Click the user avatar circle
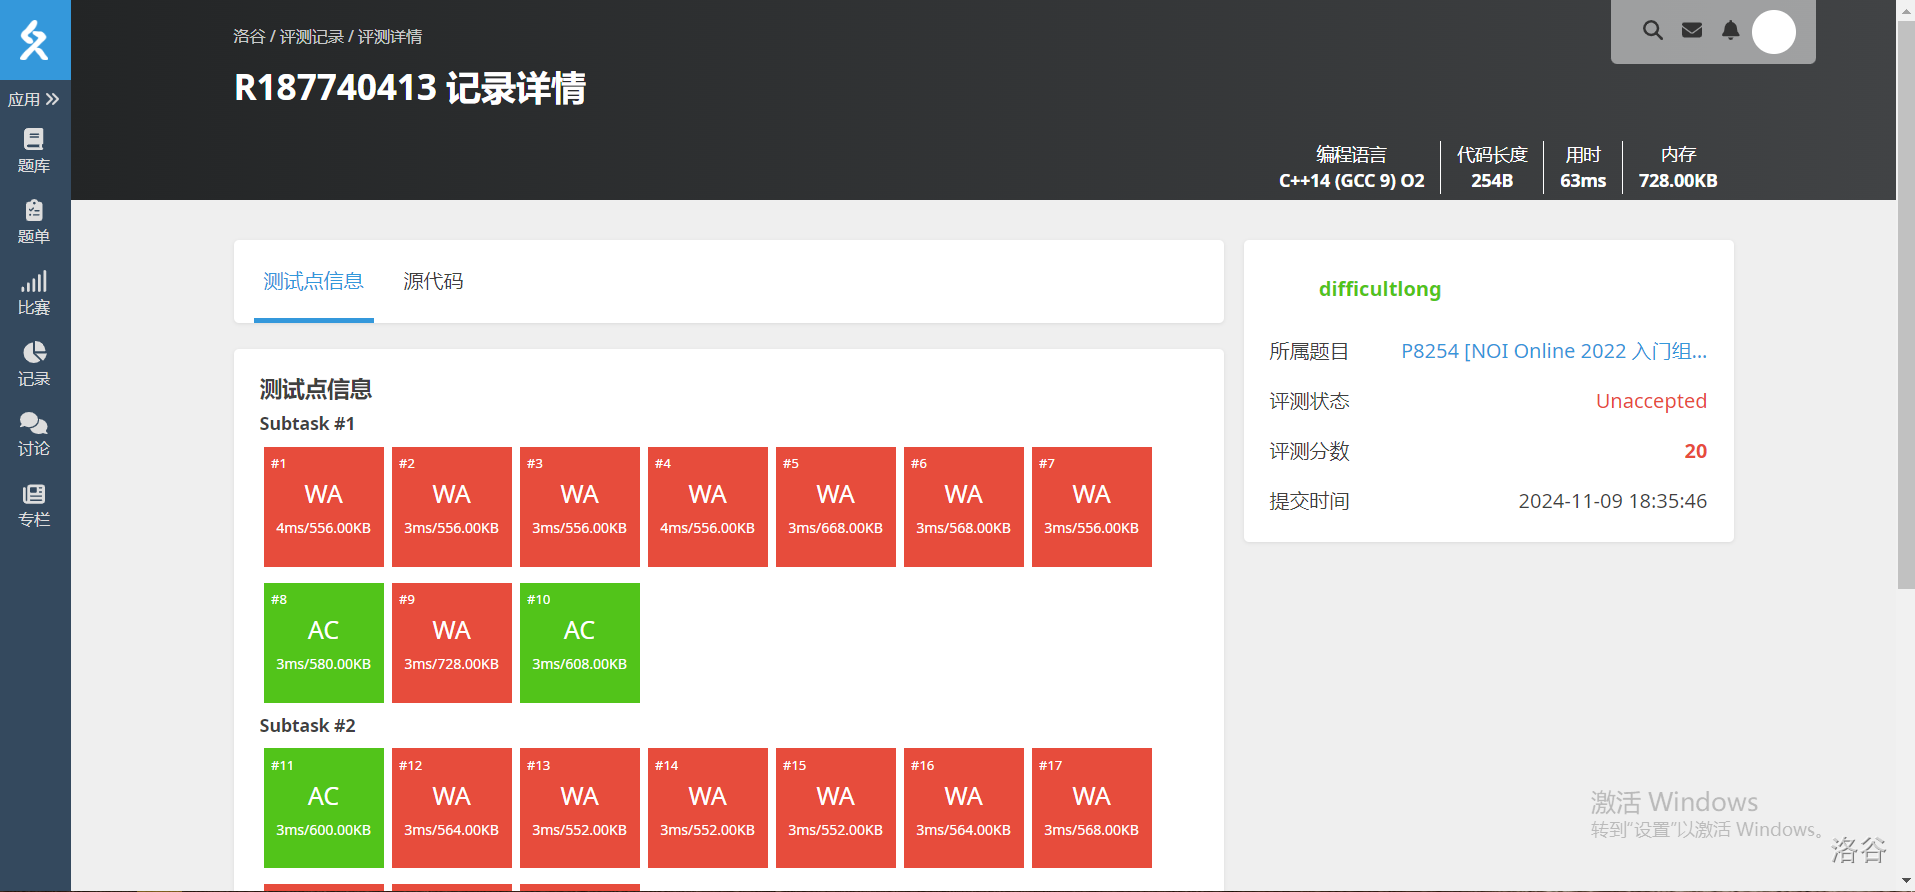 [x=1774, y=32]
